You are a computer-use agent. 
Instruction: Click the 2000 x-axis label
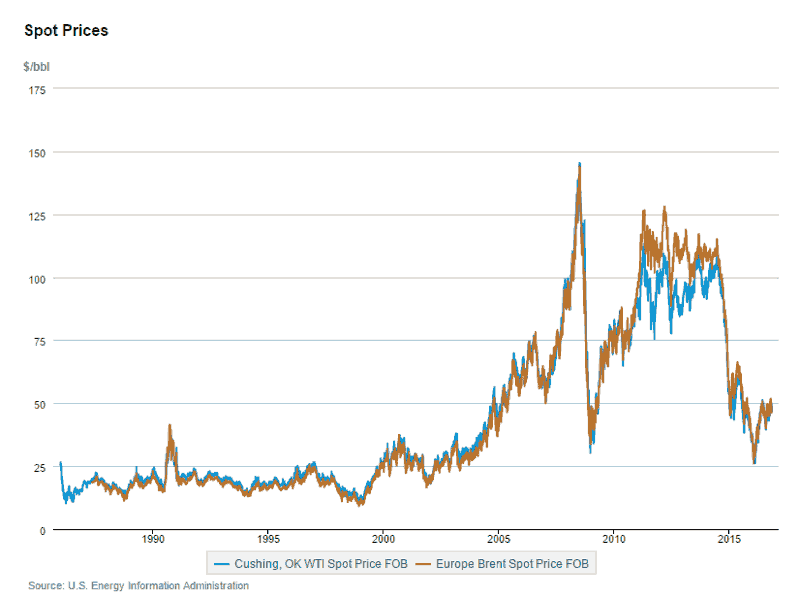[x=383, y=539]
